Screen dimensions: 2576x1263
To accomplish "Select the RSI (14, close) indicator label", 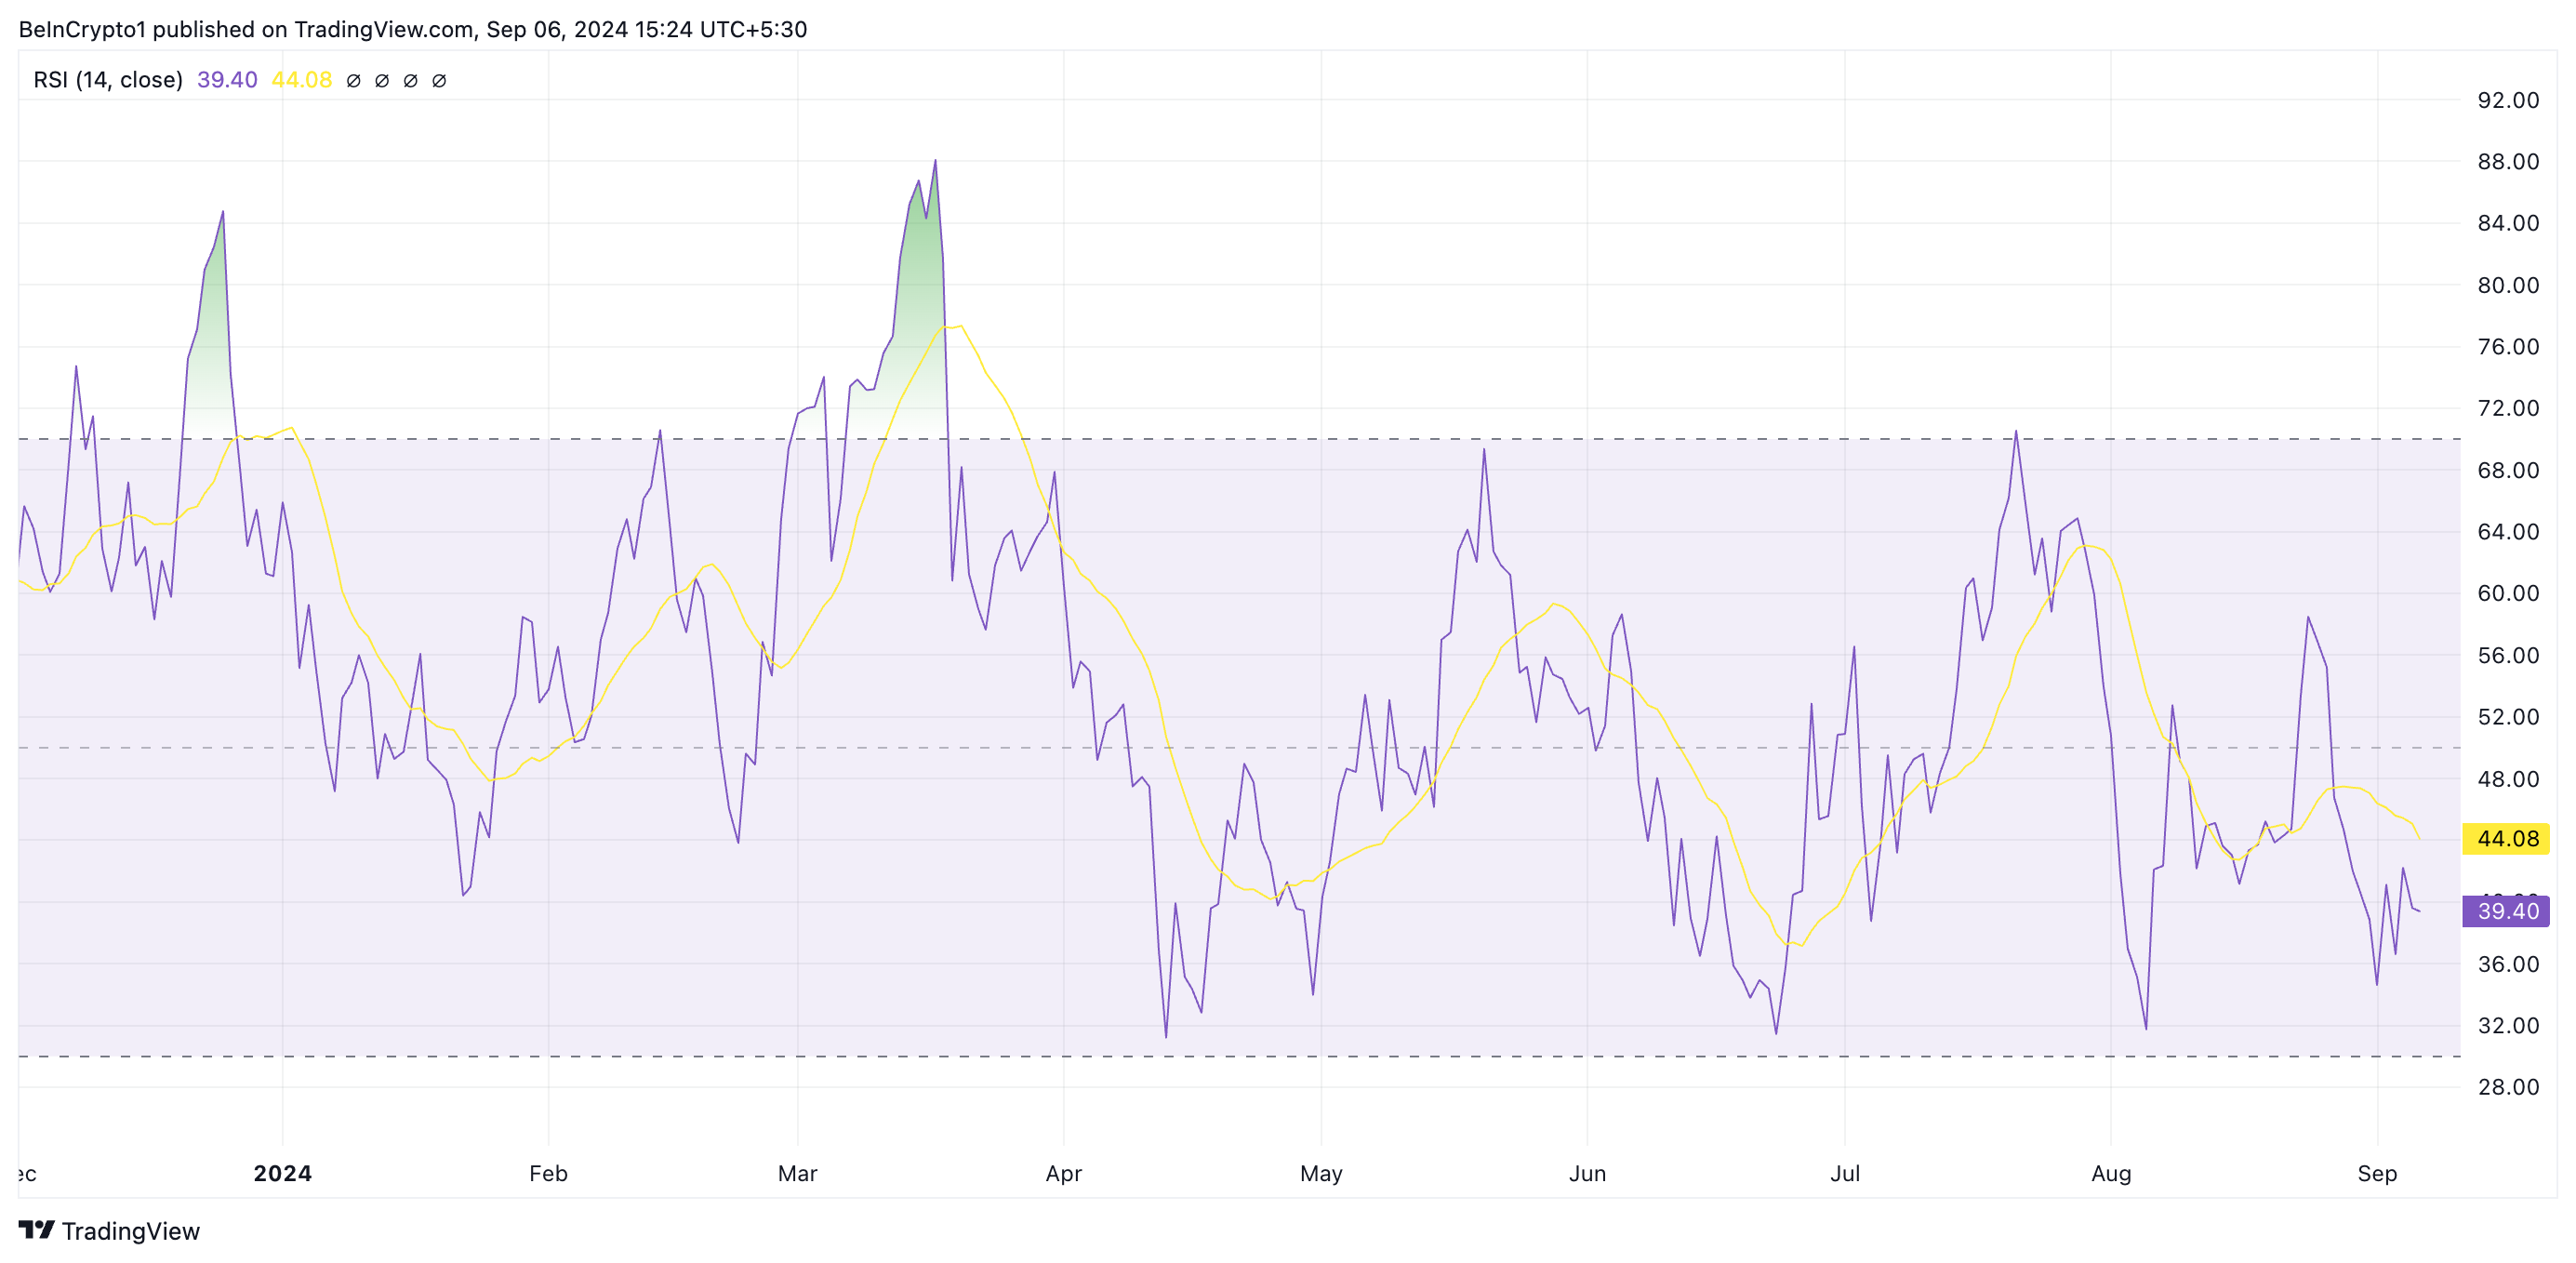I will 108,80.
